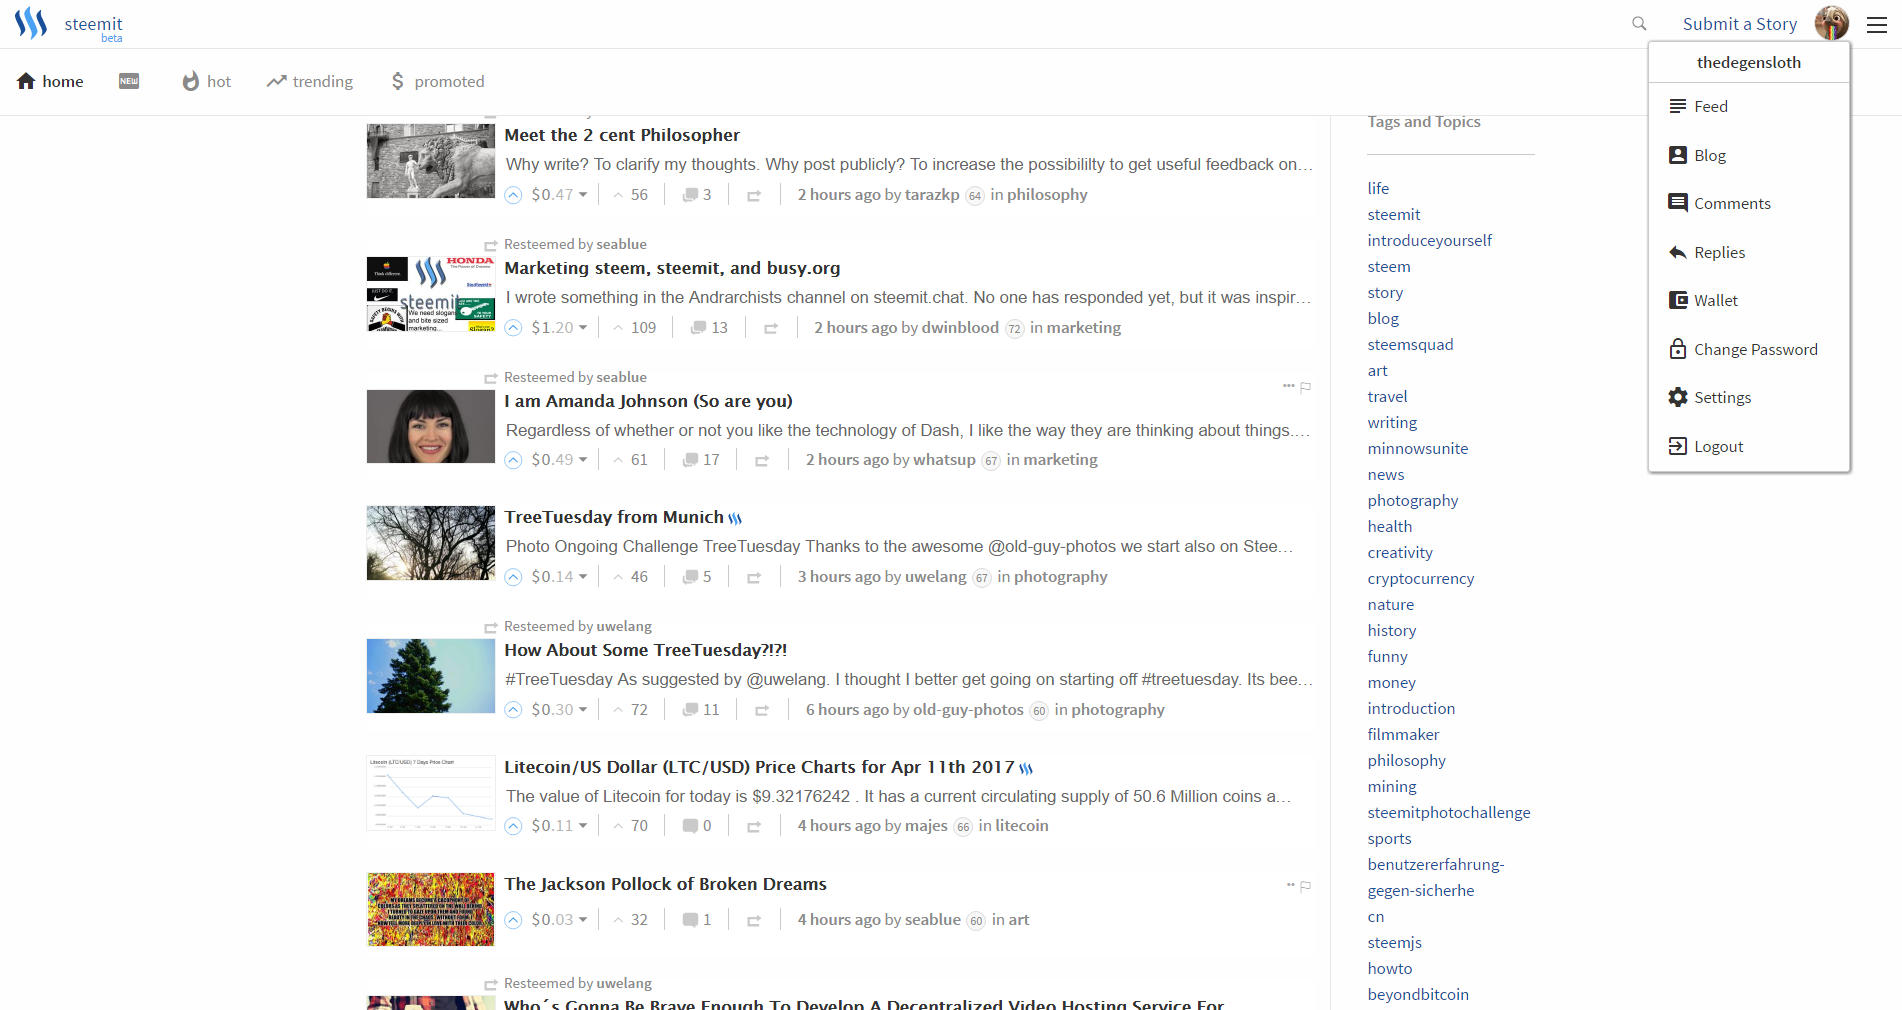
Task: Open the beyondbitcoin tag
Action: tap(1418, 995)
